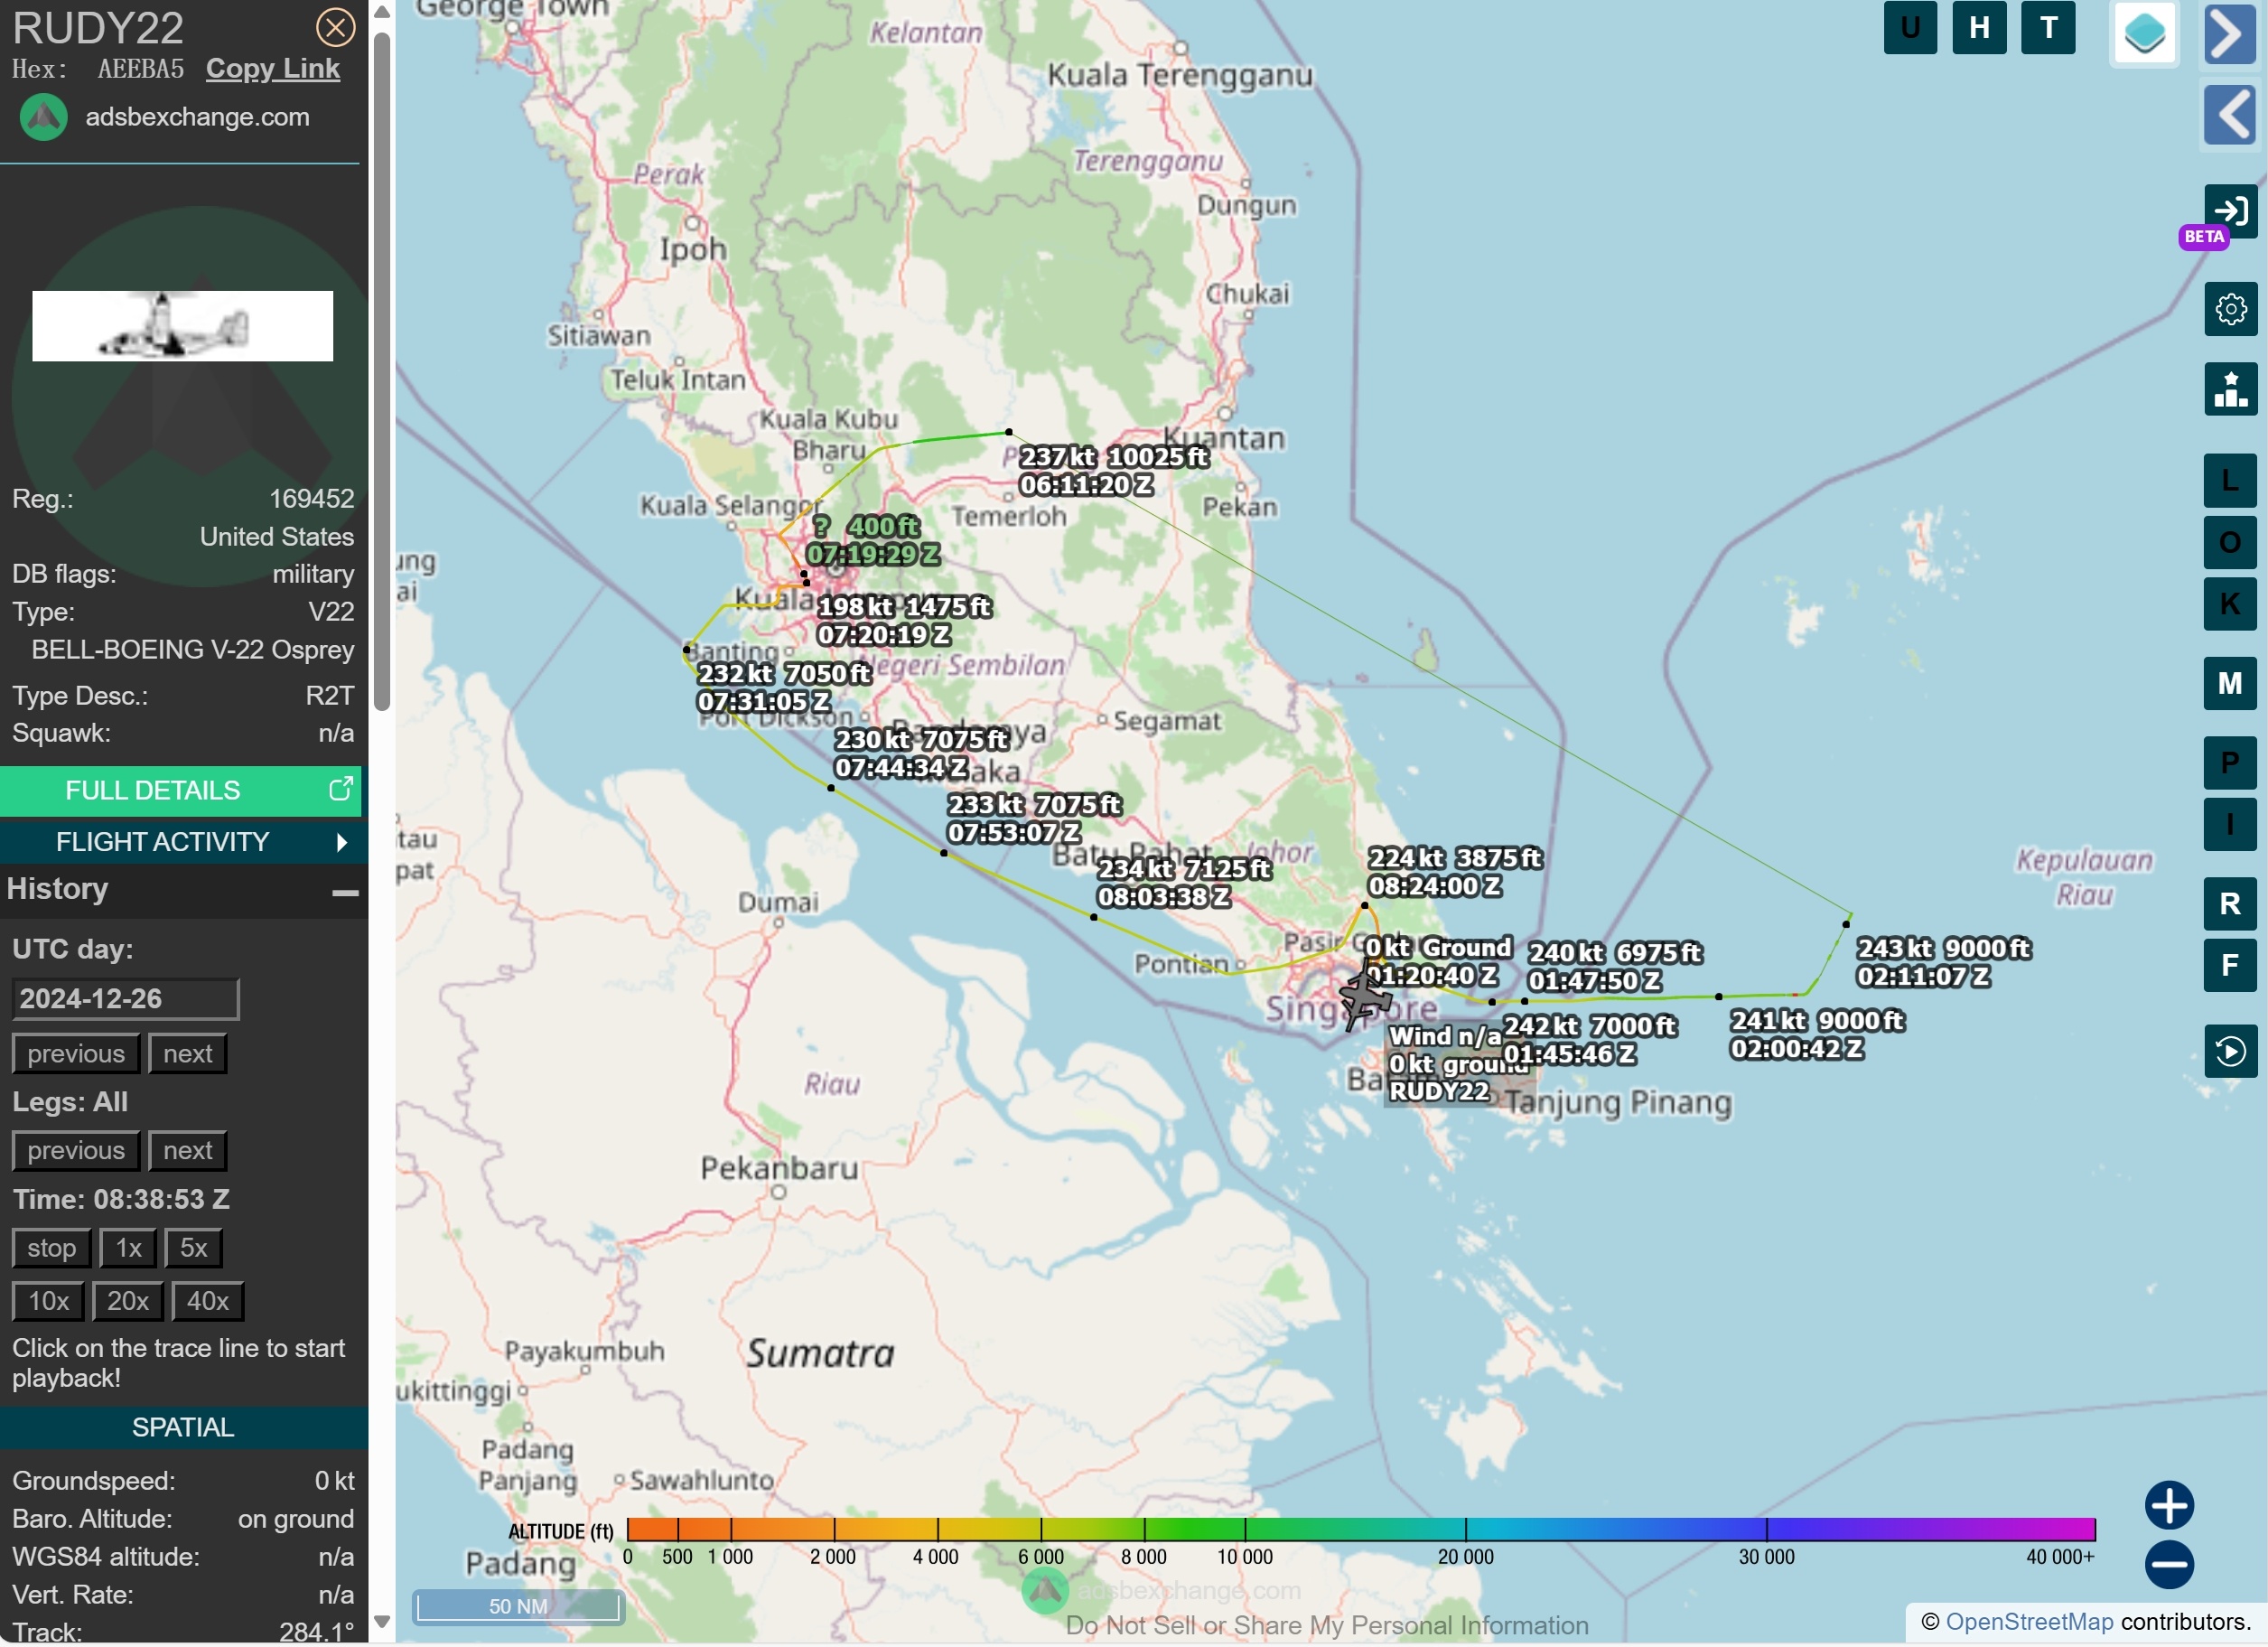Click the 50 NM scale bar
Image resolution: width=2268 pixels, height=1647 pixels.
(x=518, y=1608)
